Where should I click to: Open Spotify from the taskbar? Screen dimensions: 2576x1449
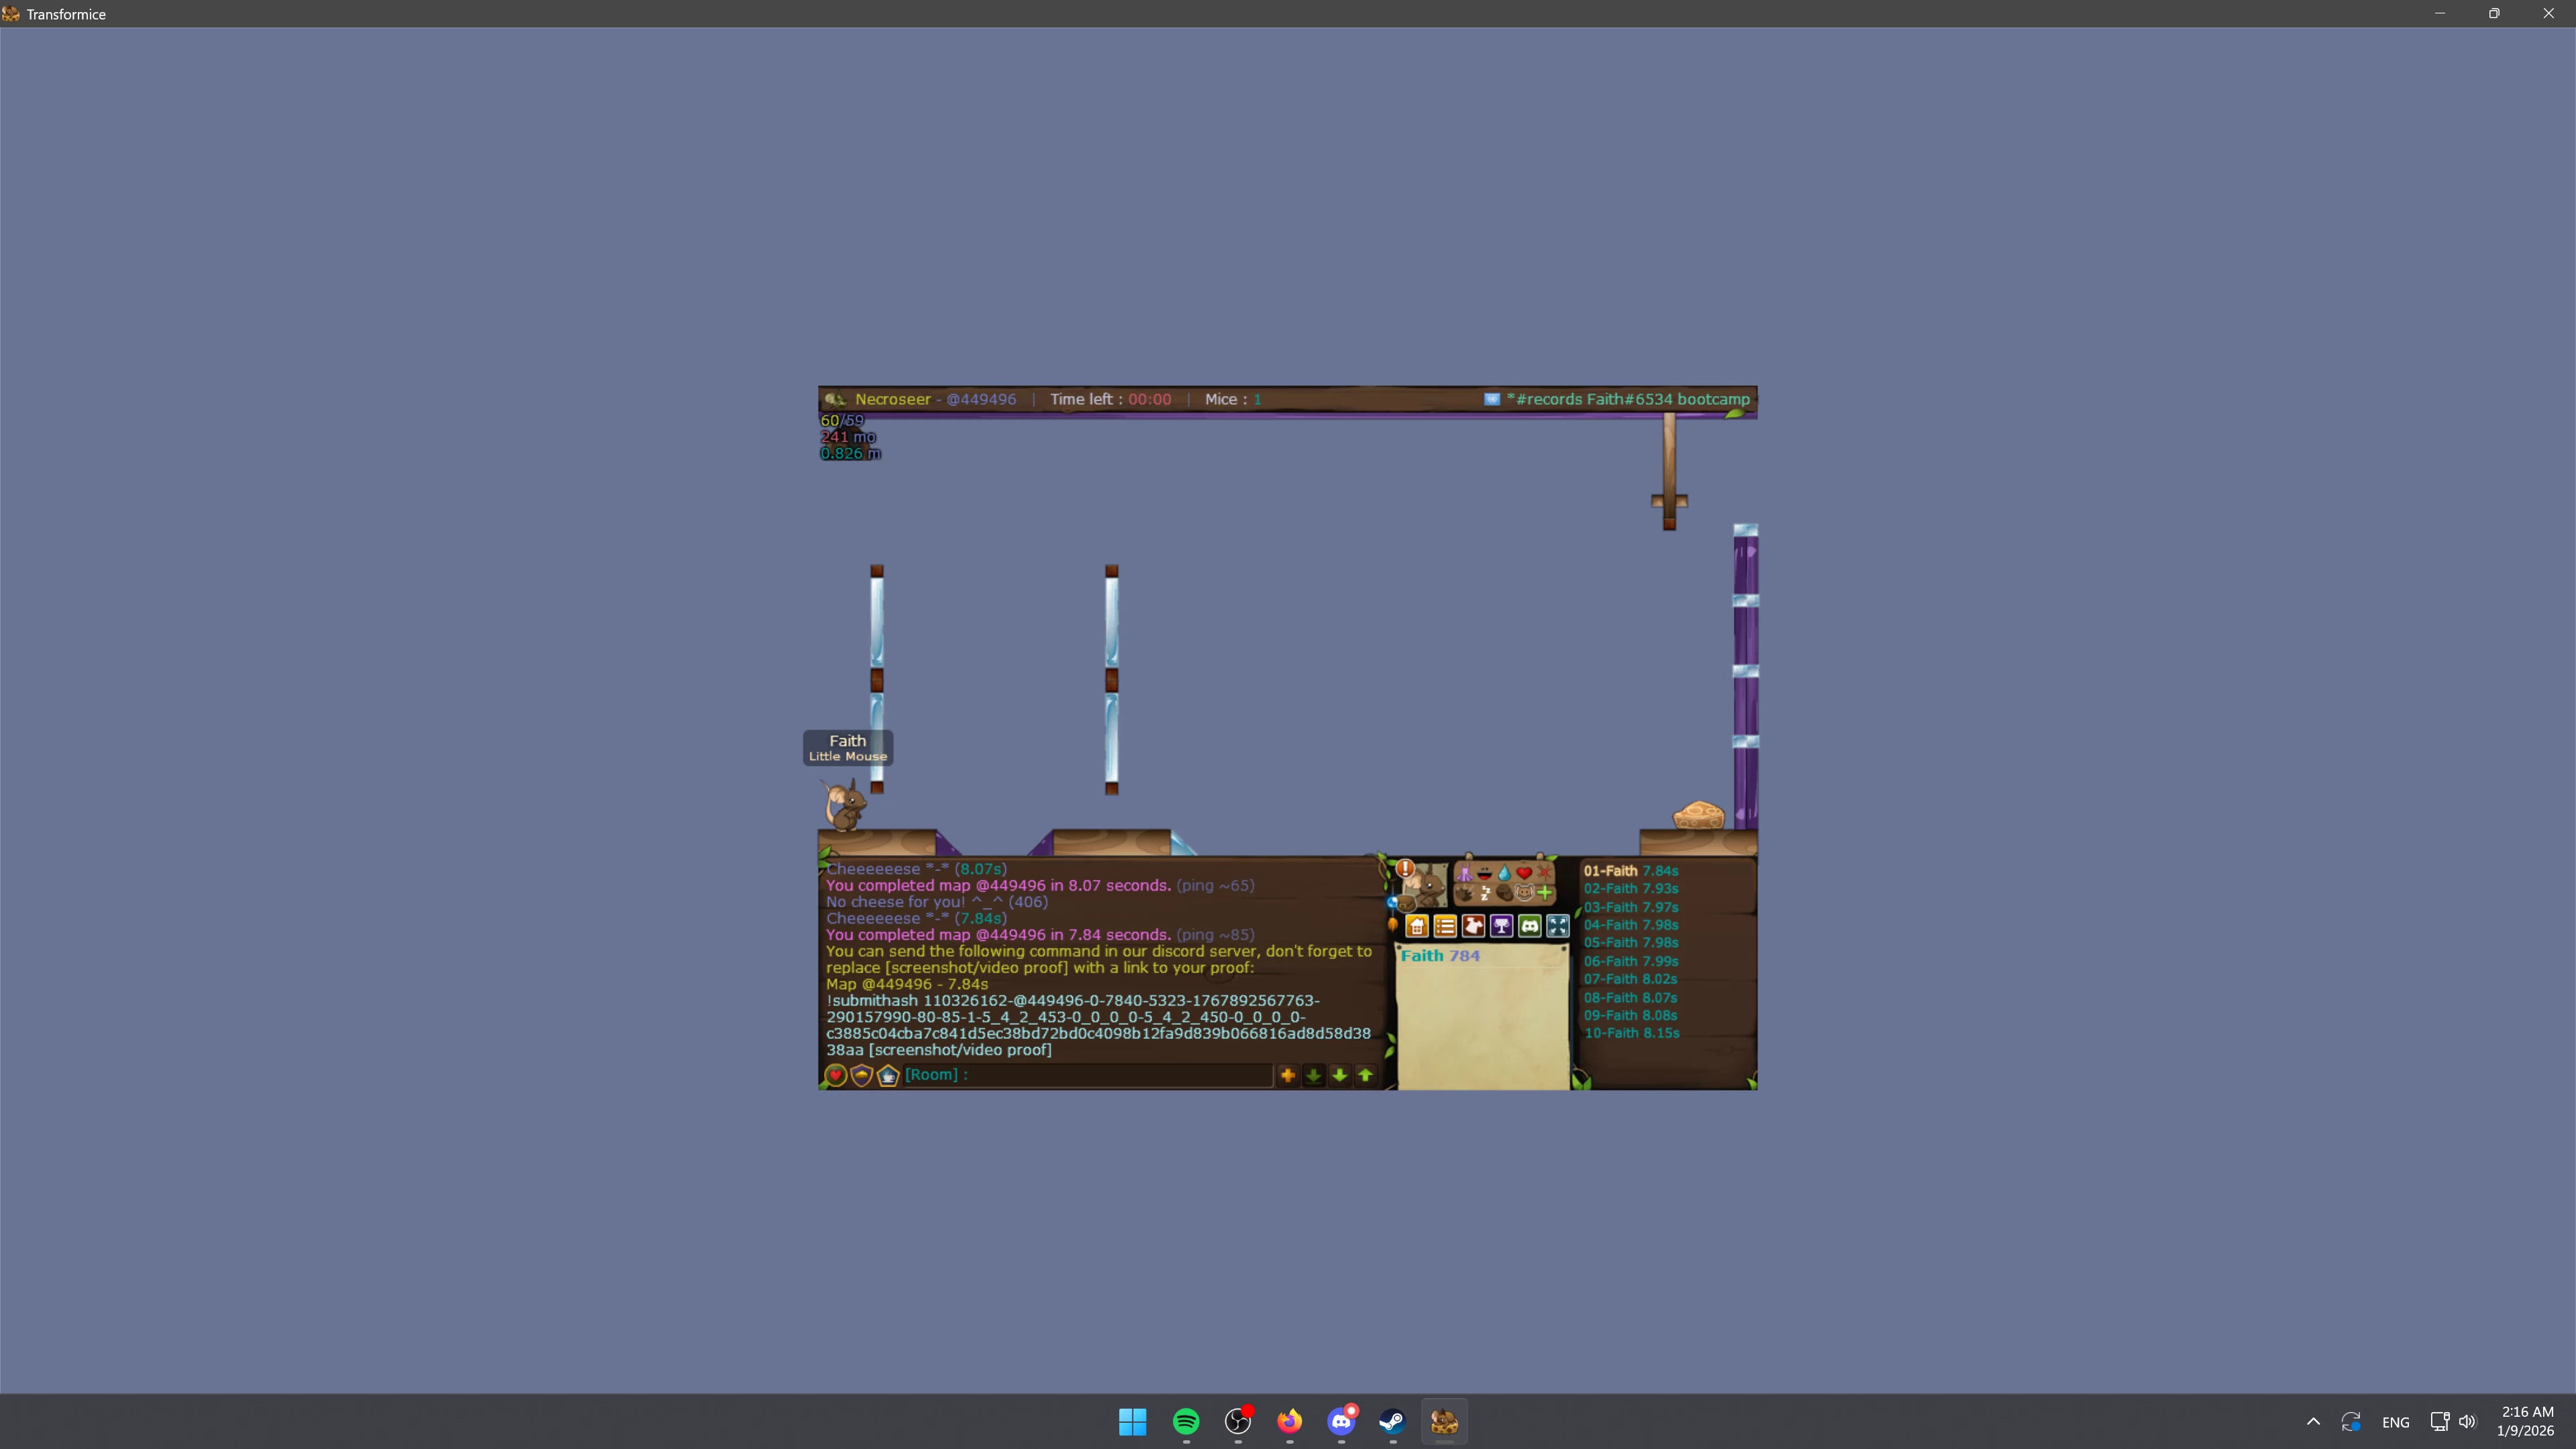[1186, 1421]
